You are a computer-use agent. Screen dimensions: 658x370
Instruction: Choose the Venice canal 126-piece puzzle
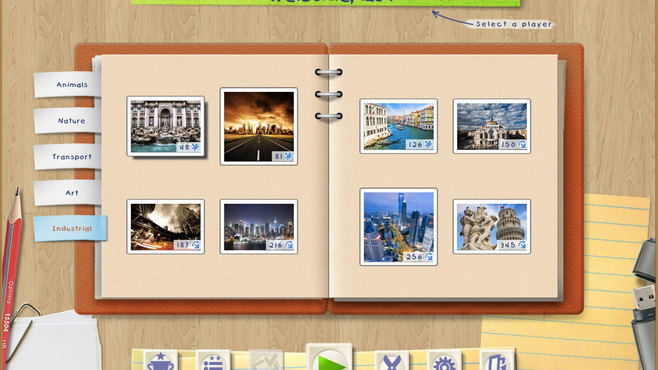399,126
